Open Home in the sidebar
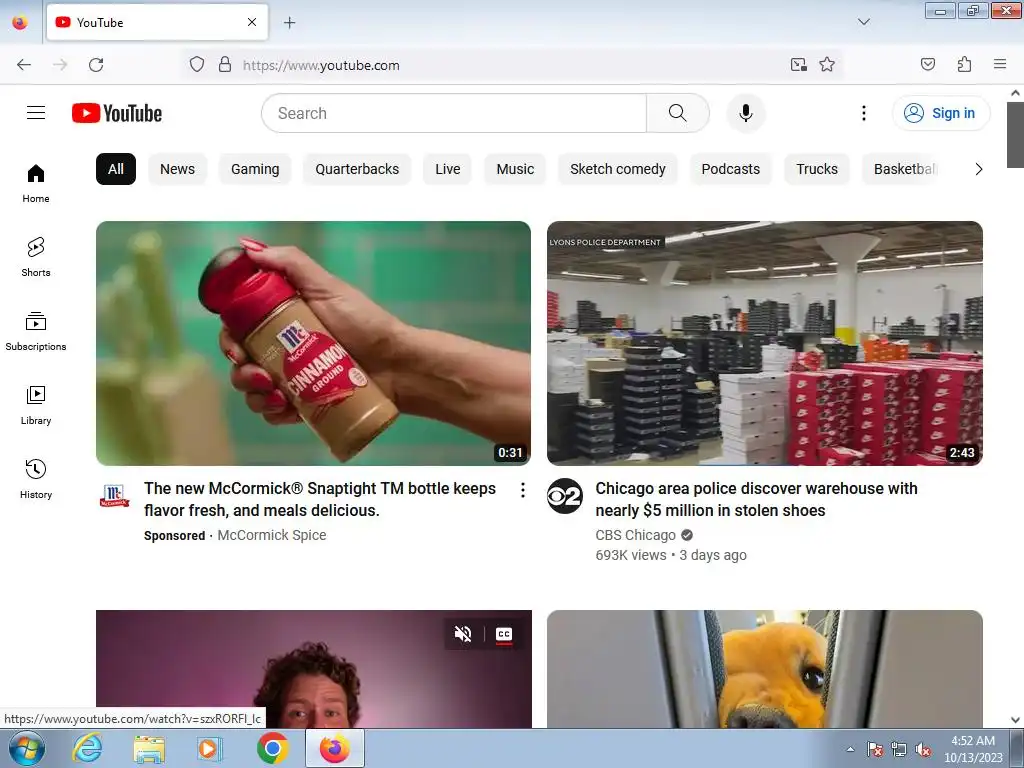Viewport: 1024px width, 768px height. point(36,184)
